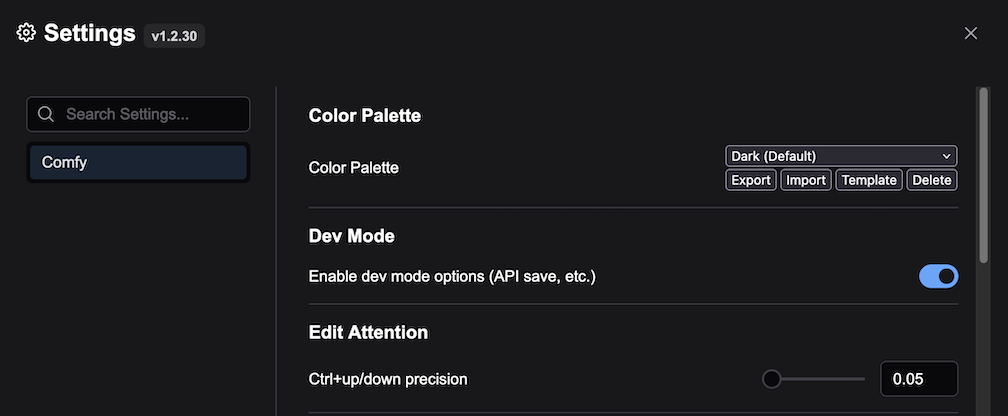Click the Edit Attention section heading
Screen dimensions: 1008x416
[x=368, y=332]
